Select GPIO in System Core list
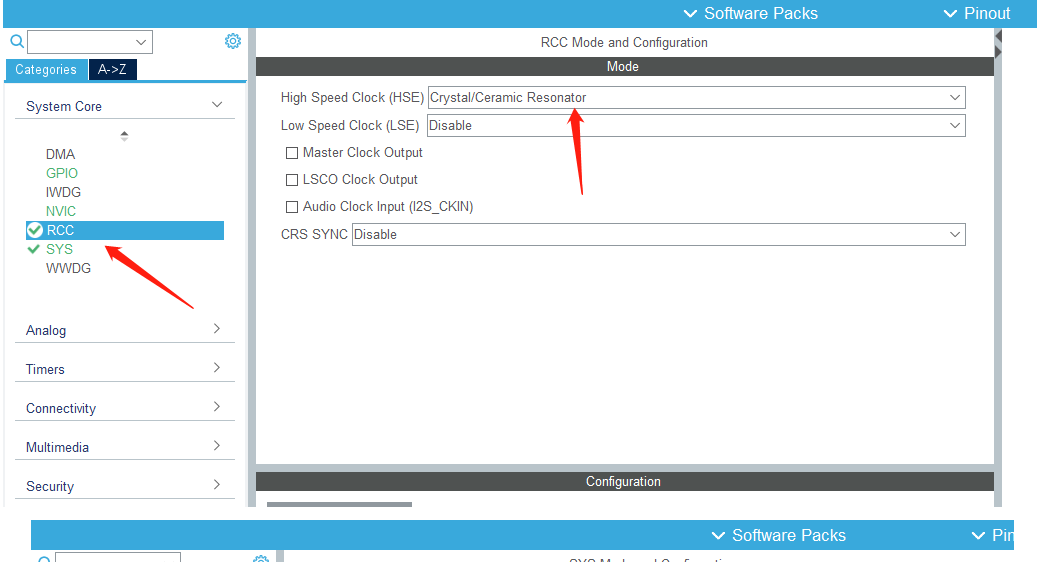Screen dimensions: 1037x562 coord(62,173)
